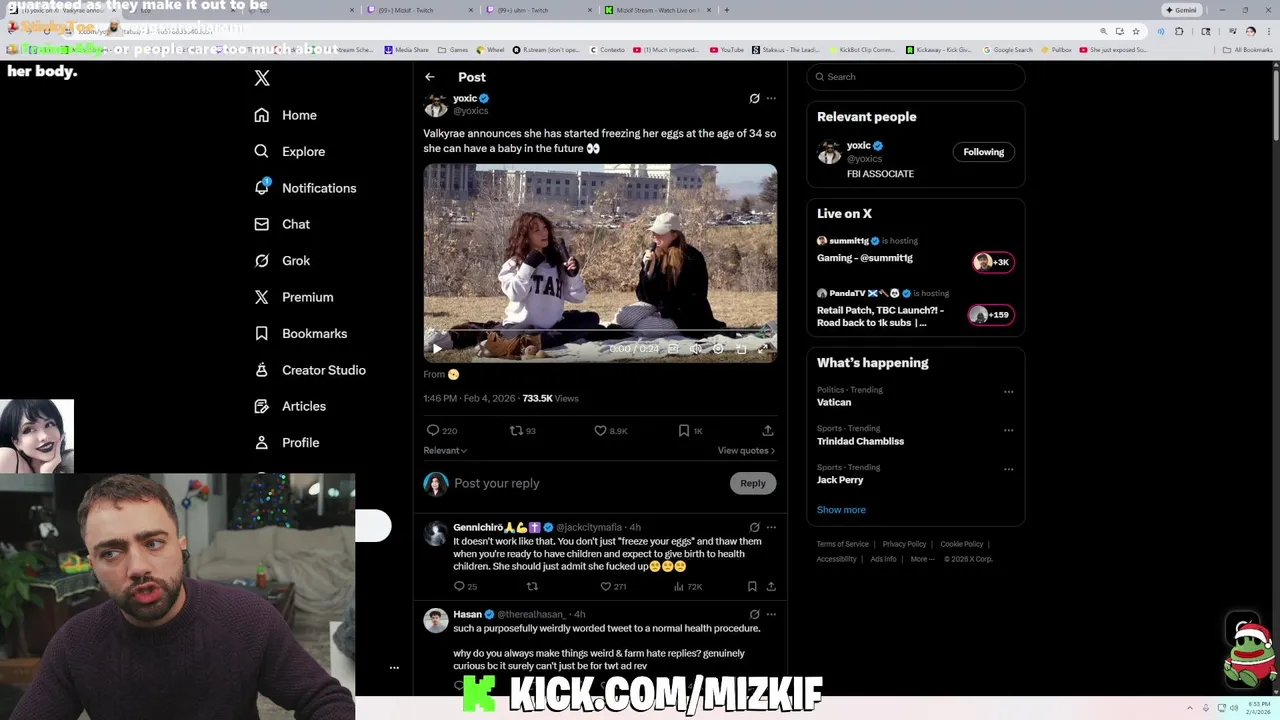Open the All Bookmarks folder
This screenshot has width=1280, height=720.
coord(1249,49)
